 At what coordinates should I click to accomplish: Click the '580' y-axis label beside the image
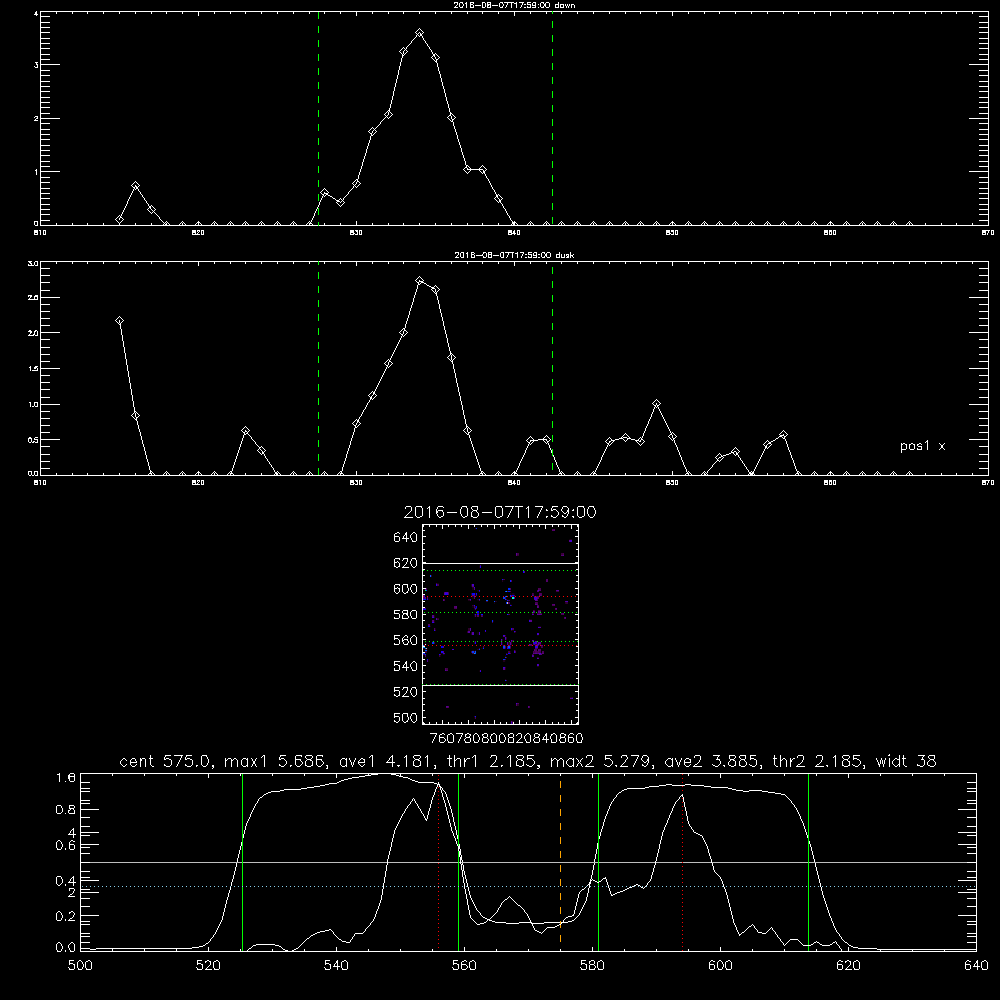[x=406, y=615]
